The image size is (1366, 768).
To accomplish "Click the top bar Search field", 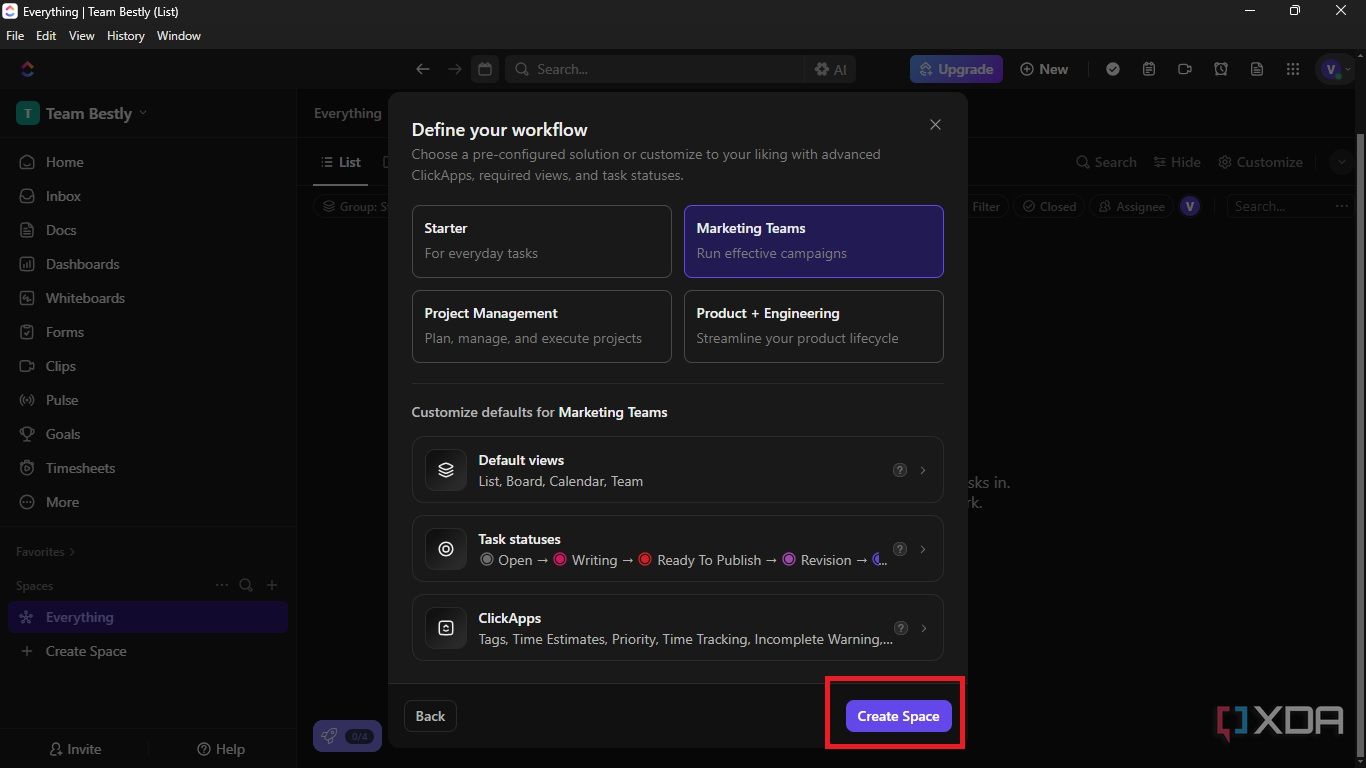I will pos(655,69).
